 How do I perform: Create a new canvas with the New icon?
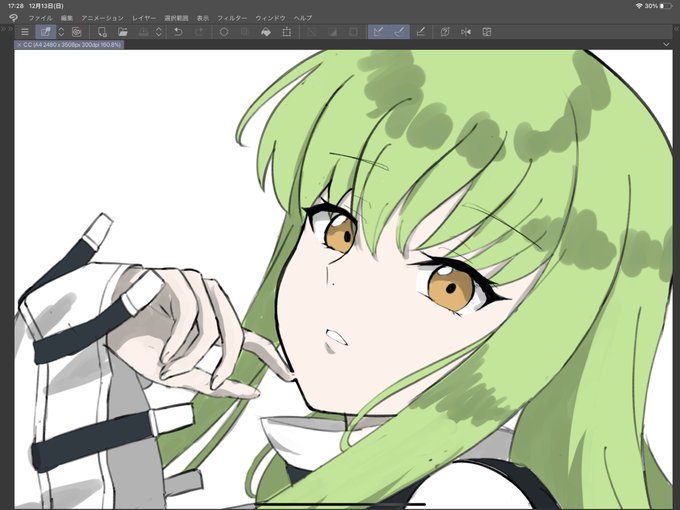(x=102, y=32)
